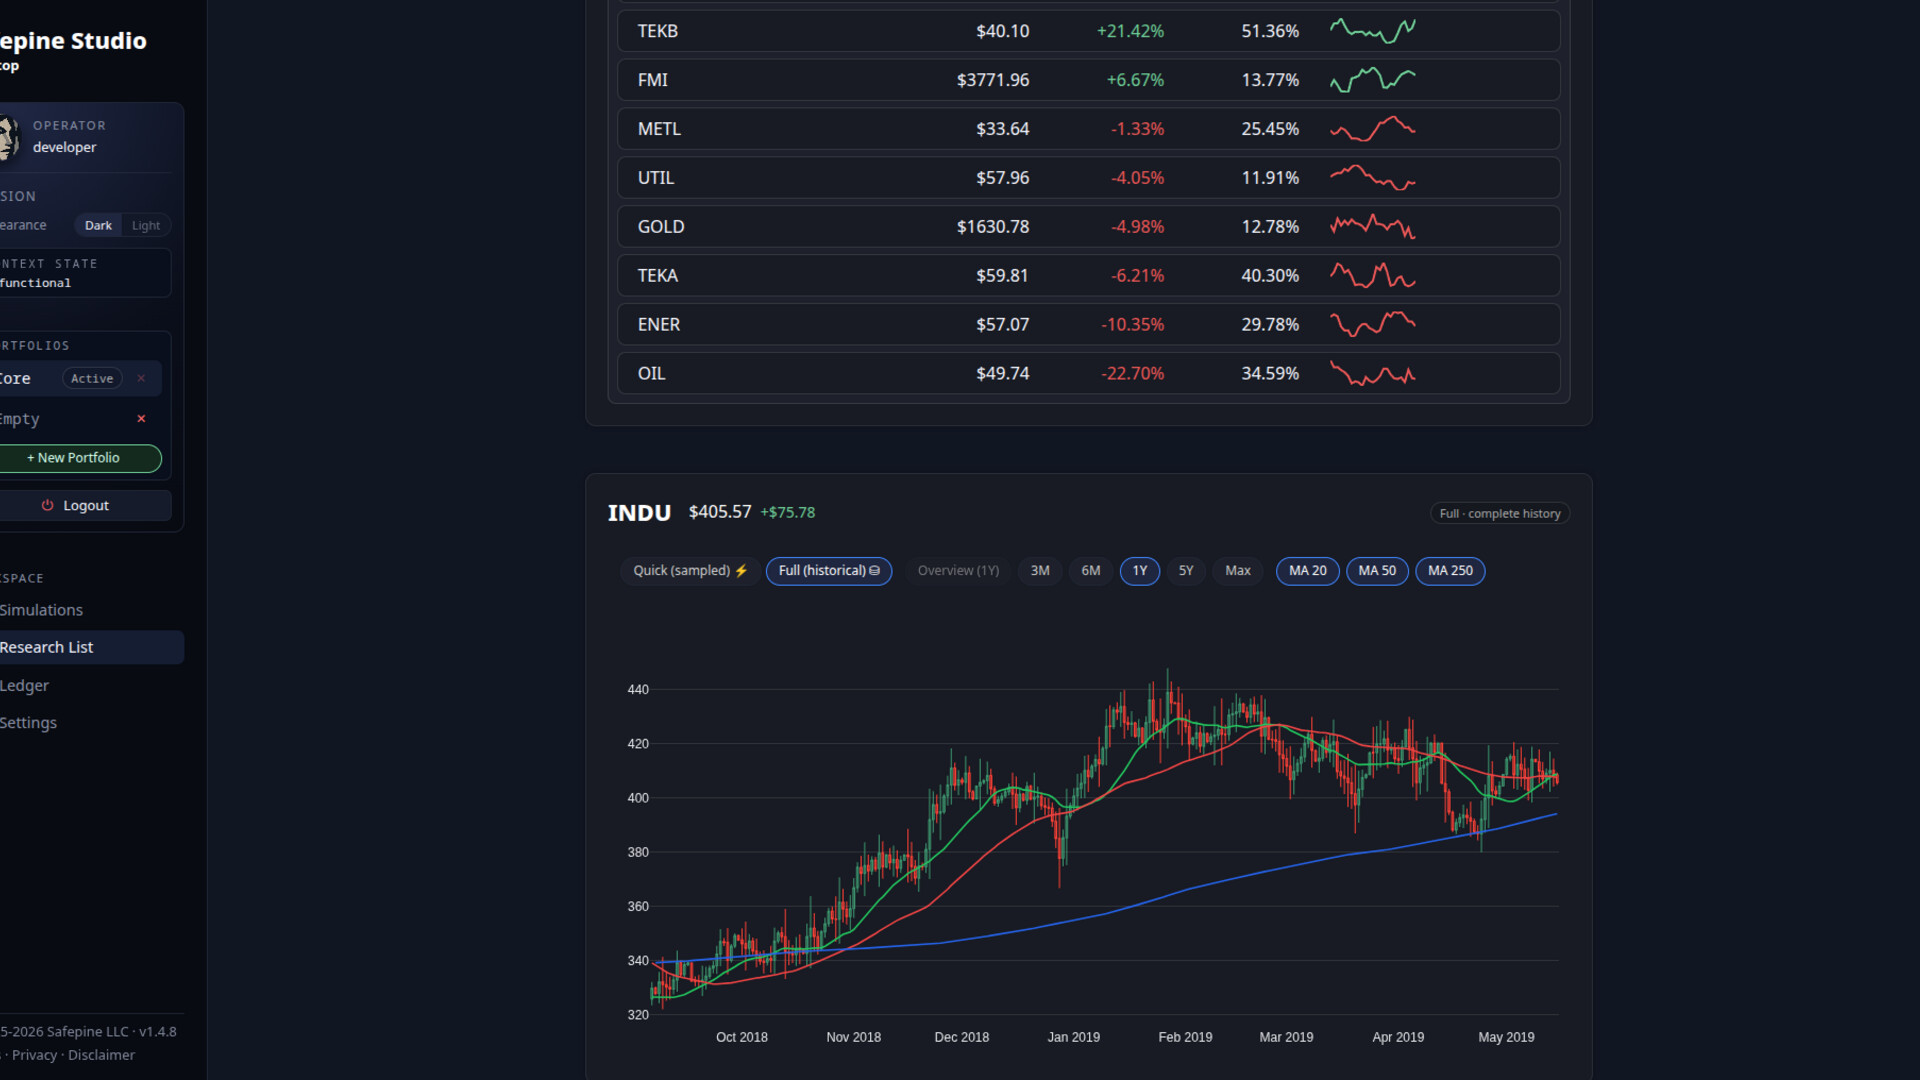Click the TEKB sparkline chart
1920x1080 pixels.
pyautogui.click(x=1372, y=31)
